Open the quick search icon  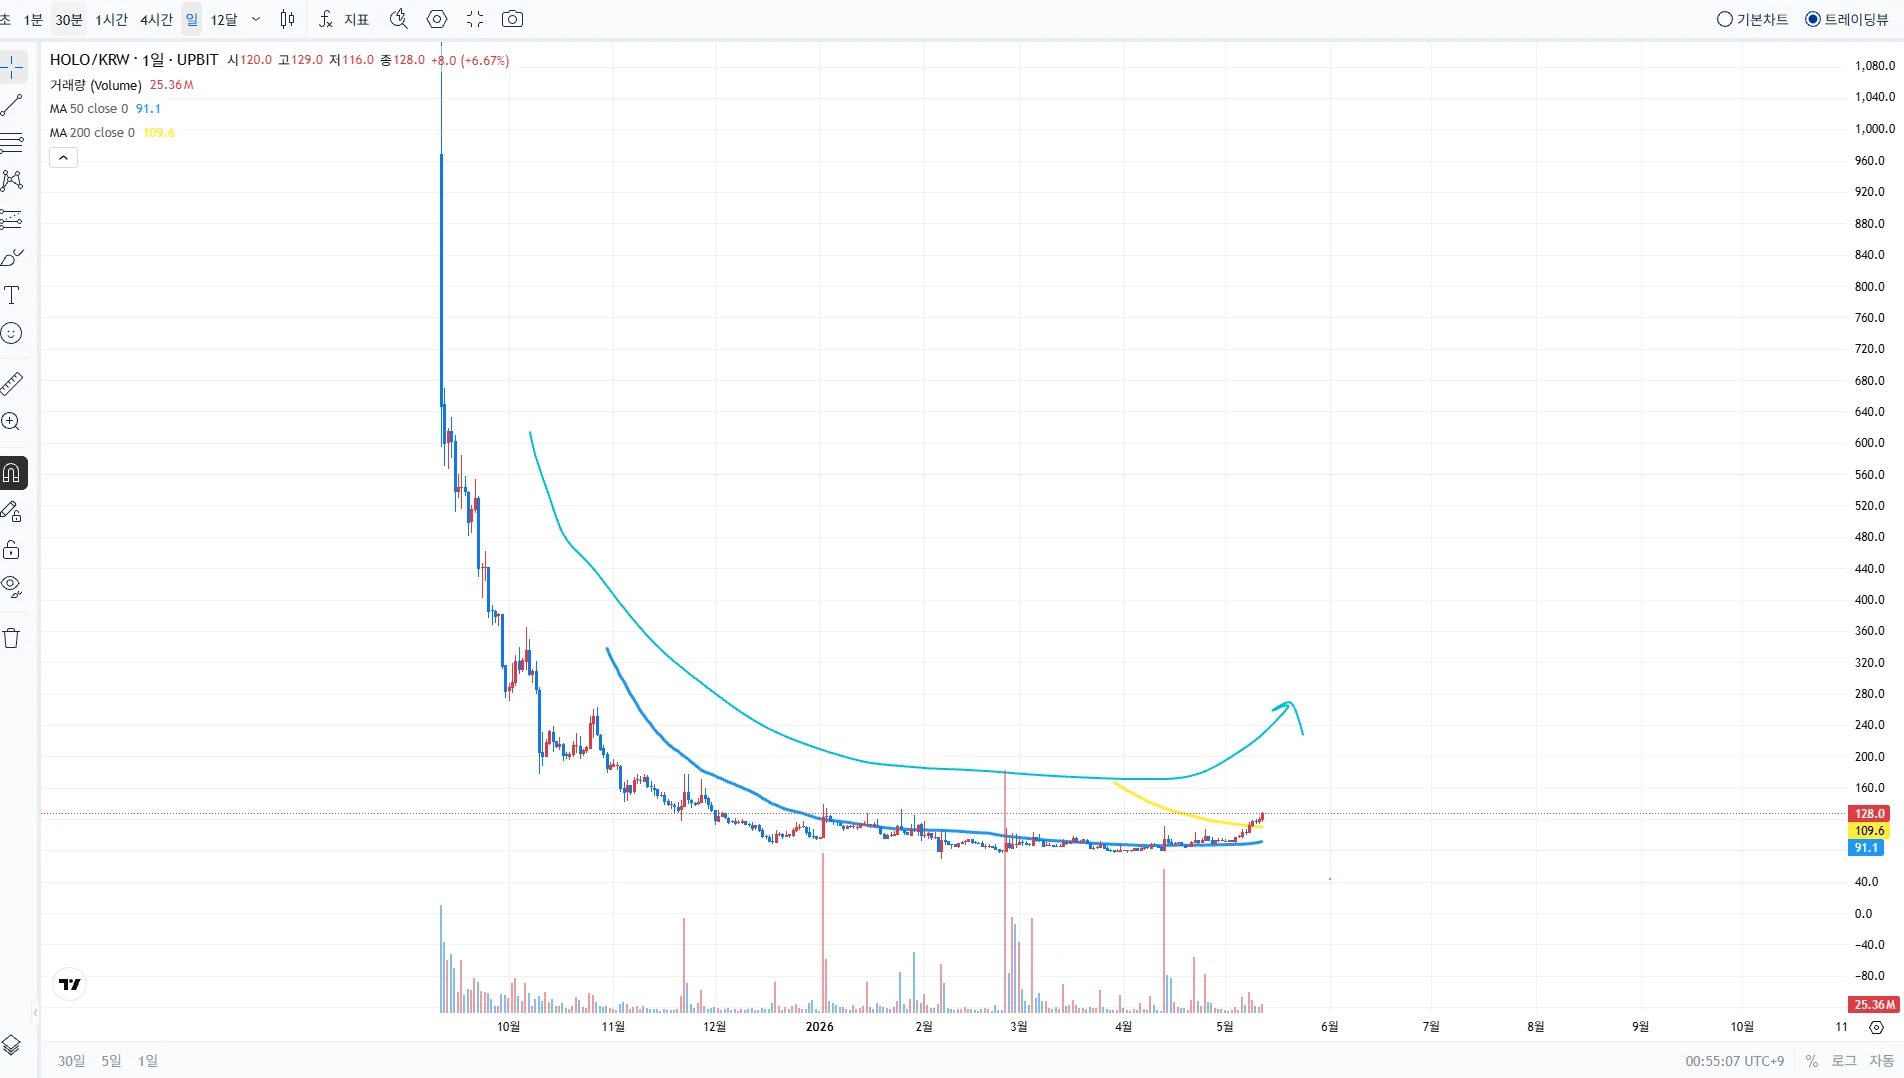(x=398, y=19)
